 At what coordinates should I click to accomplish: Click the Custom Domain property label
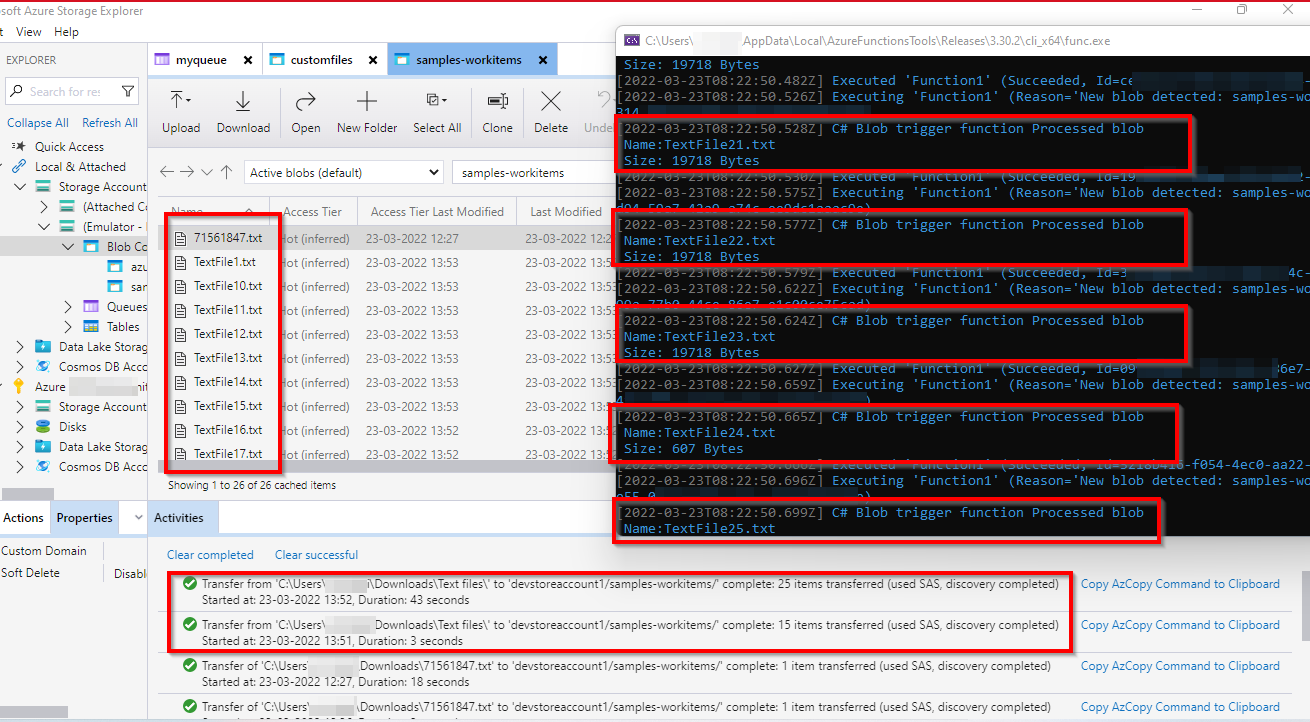44,551
